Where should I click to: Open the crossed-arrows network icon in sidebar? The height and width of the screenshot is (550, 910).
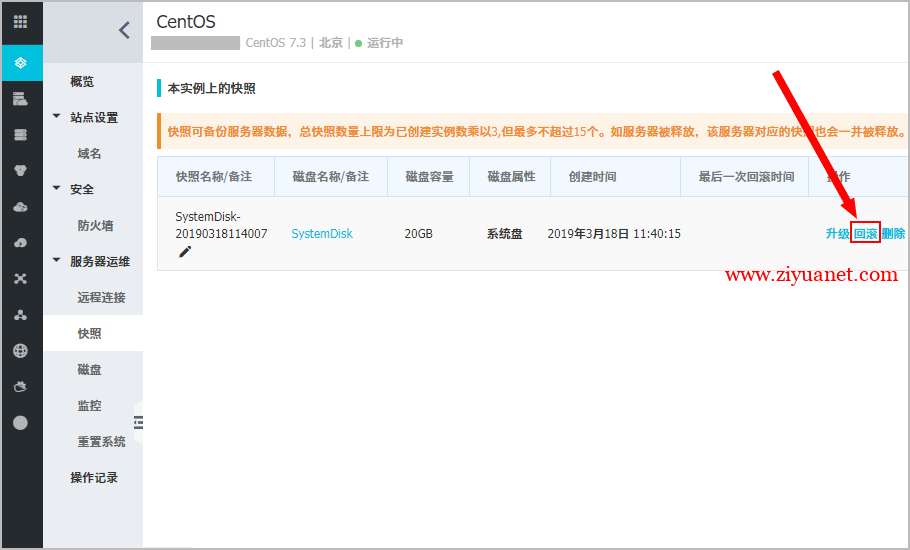click(20, 279)
